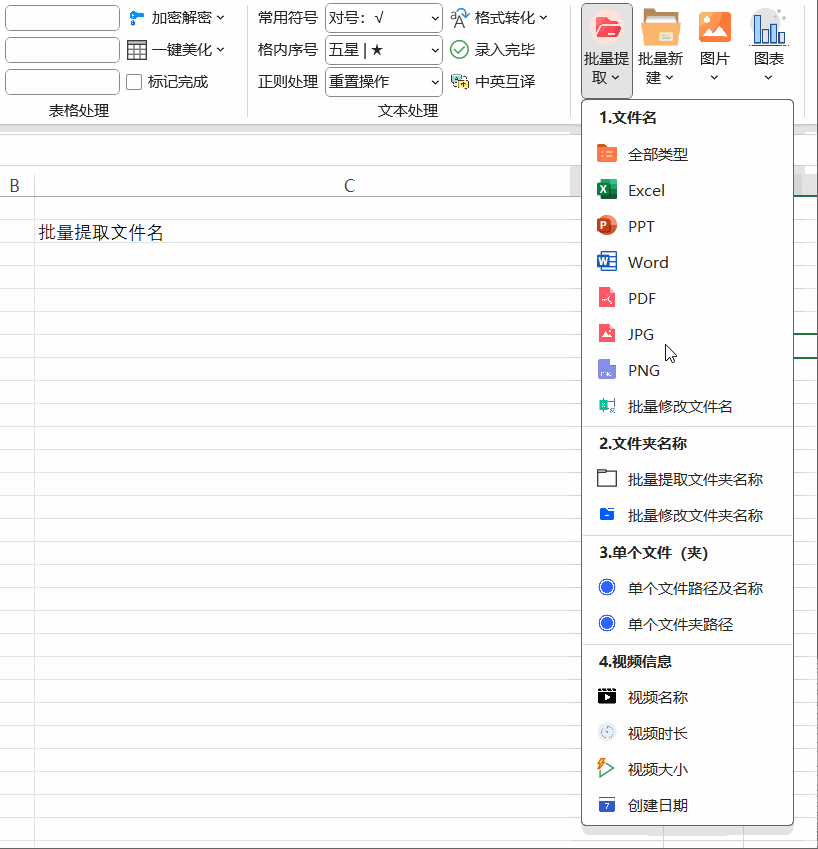Click the empty folder outline icon

point(606,479)
